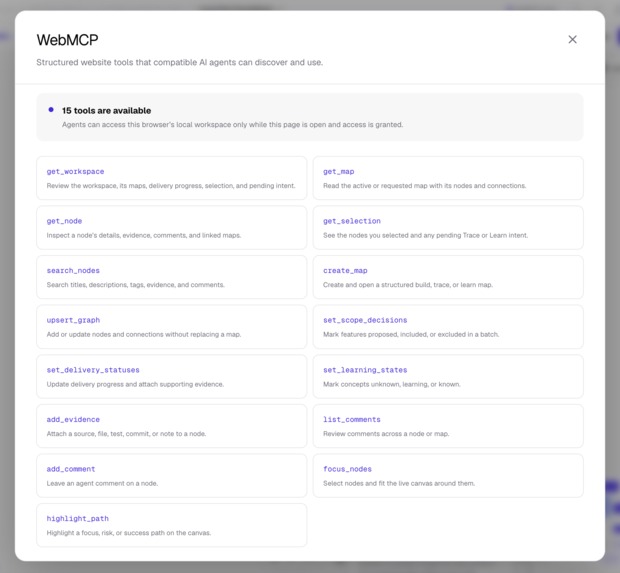Click 'Inspect a node's details' description
This screenshot has height=573, width=620.
click(x=144, y=235)
